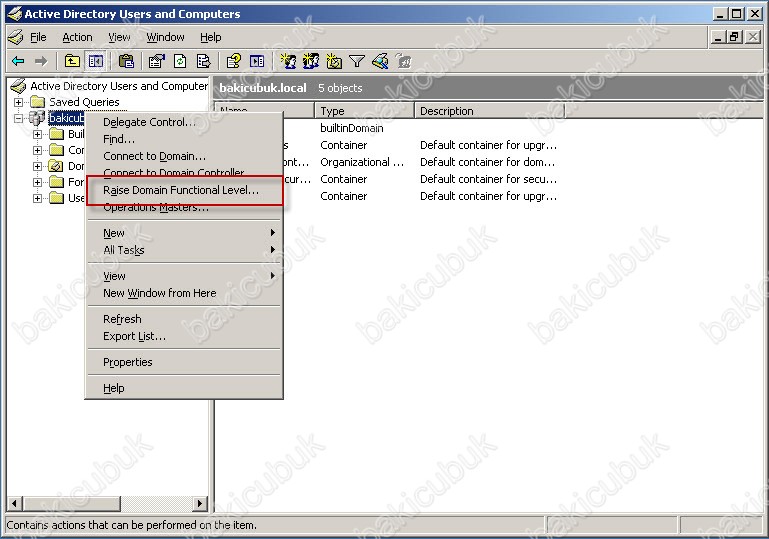Choose Operations Masters from context menu
769x539 pixels.
(184, 207)
